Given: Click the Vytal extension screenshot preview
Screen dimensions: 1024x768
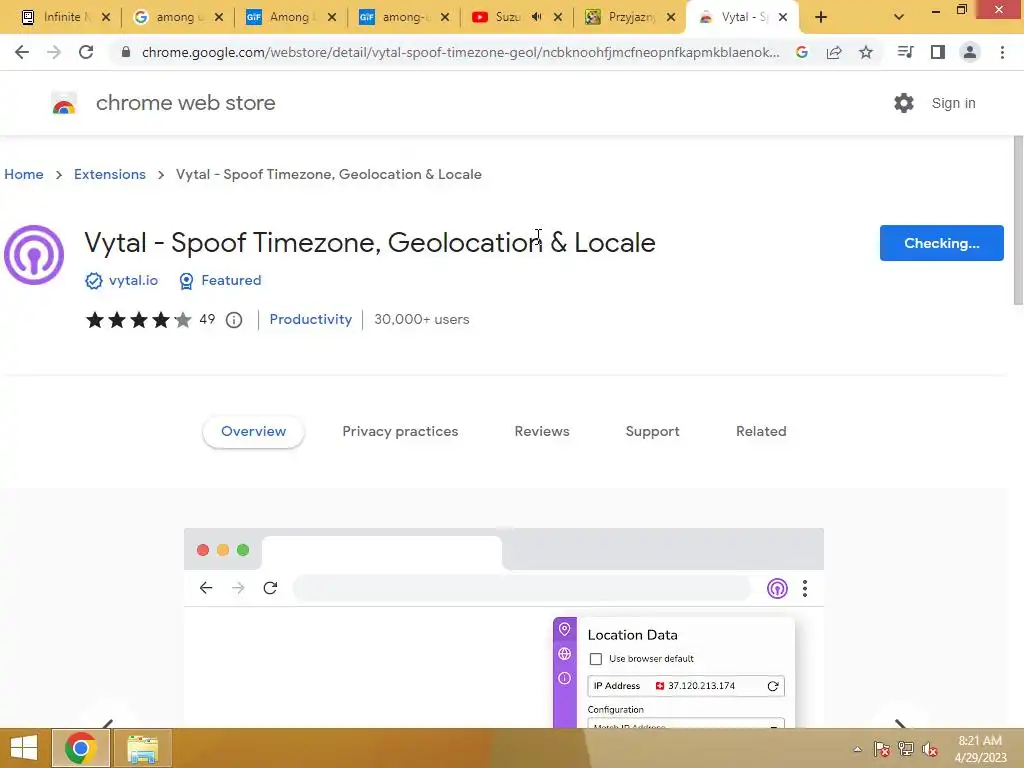Looking at the screenshot, I should (504, 628).
